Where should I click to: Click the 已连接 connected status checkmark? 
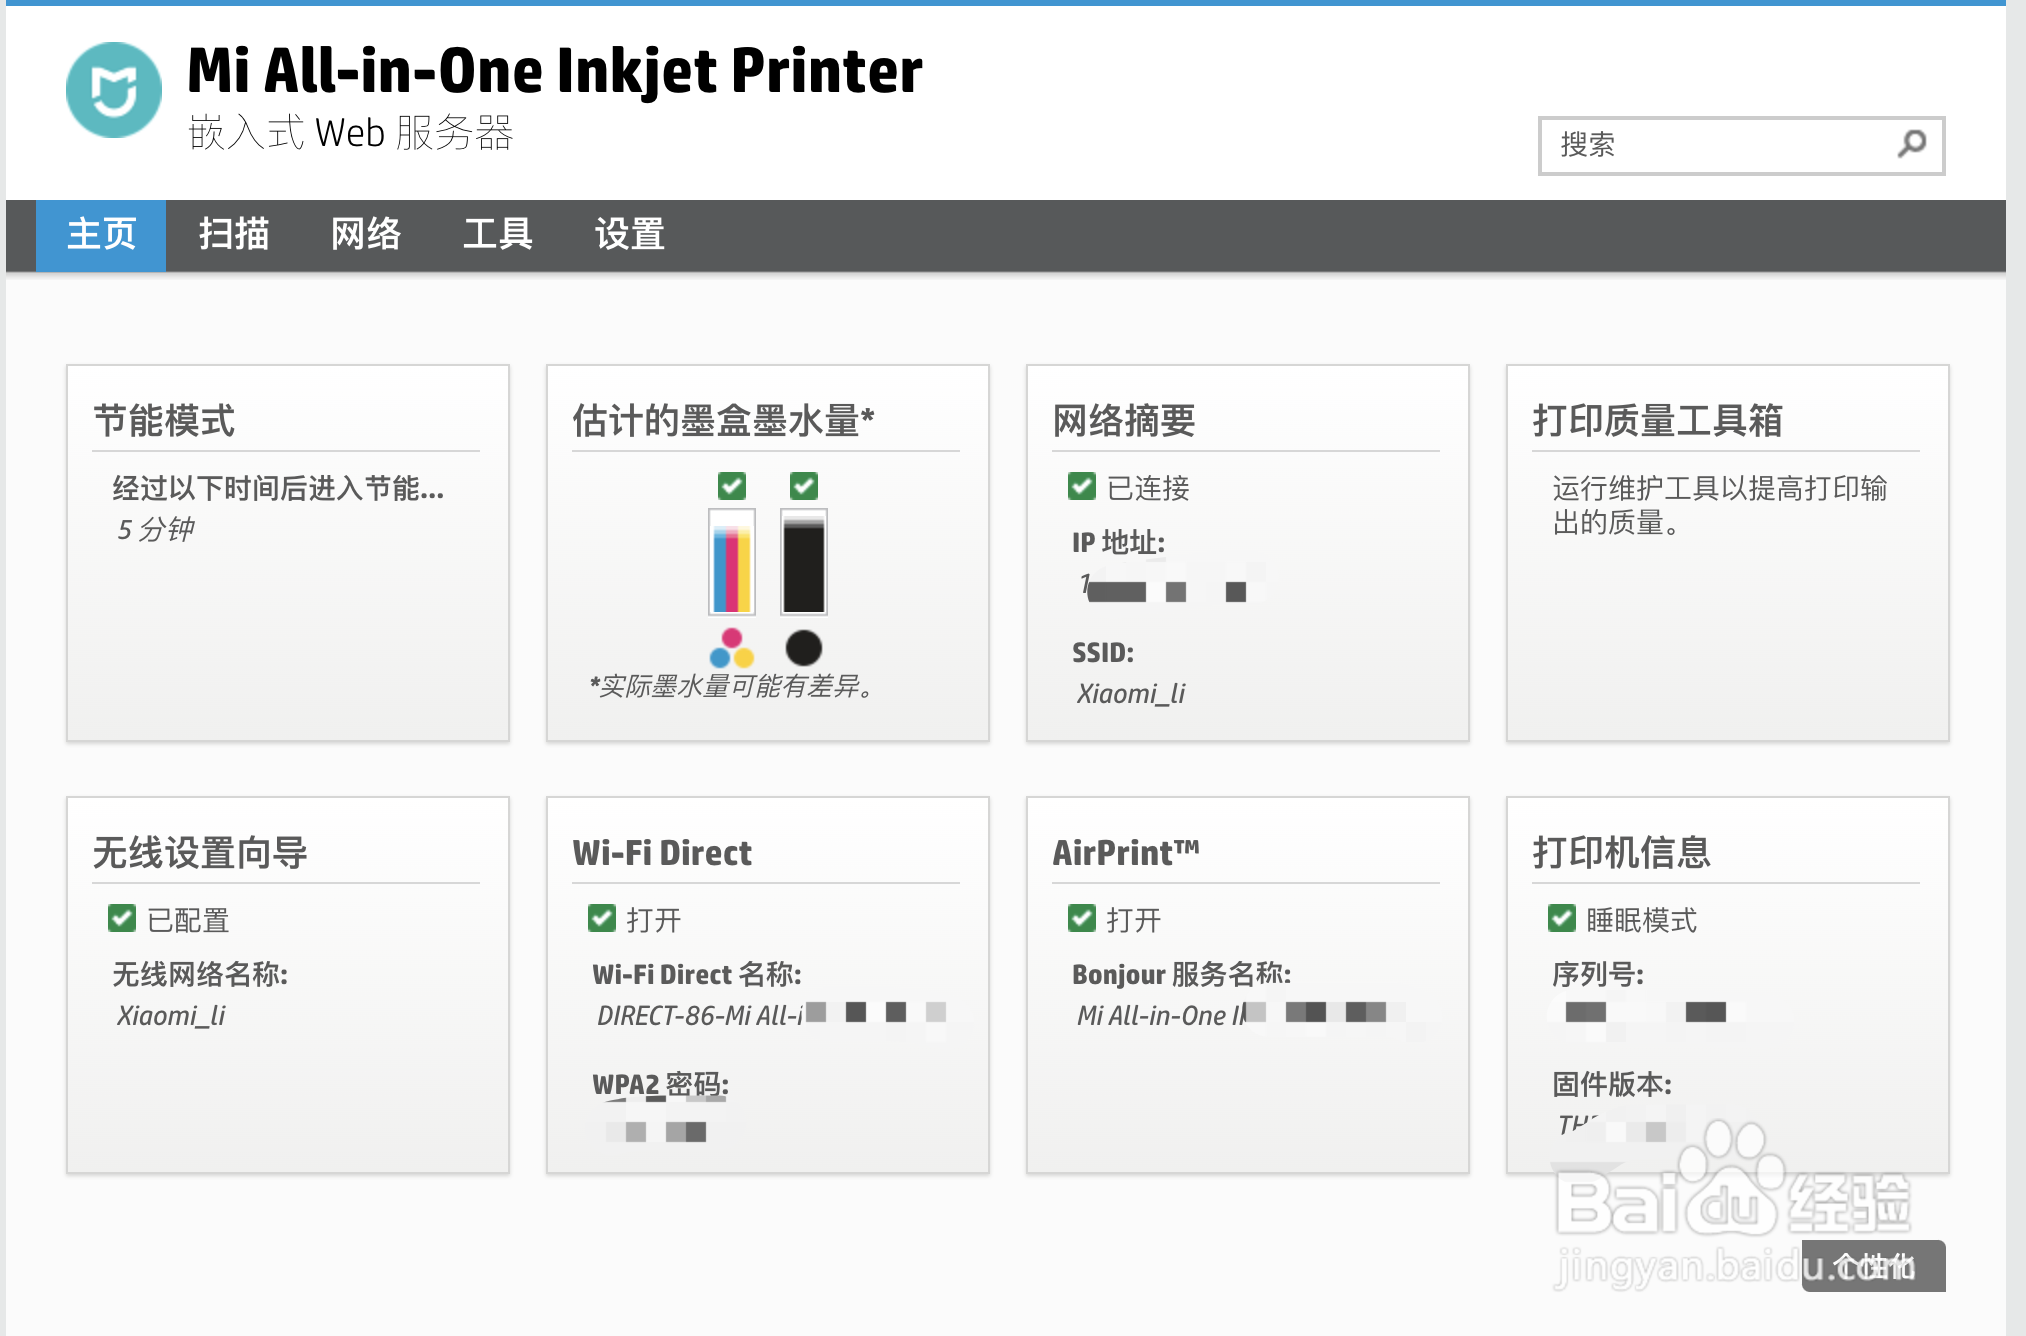(1082, 487)
